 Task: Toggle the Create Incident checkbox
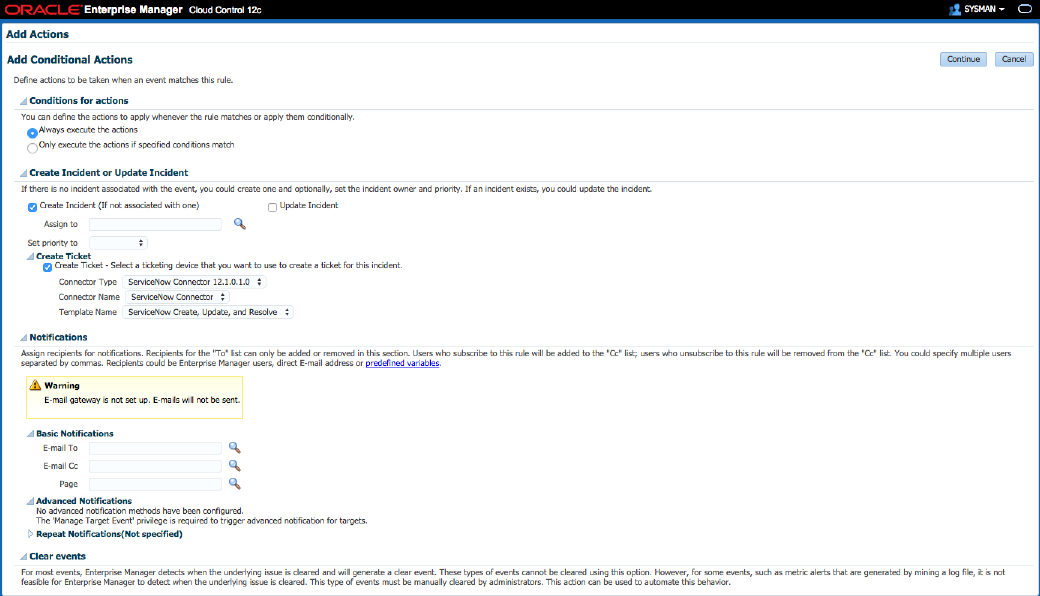[x=32, y=207]
